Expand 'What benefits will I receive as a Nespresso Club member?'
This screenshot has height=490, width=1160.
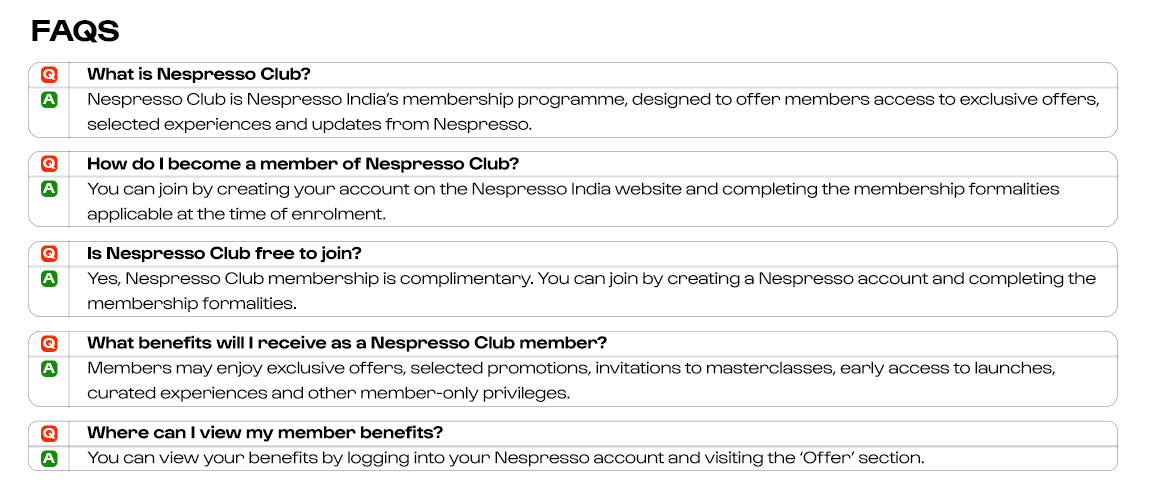tap(573, 344)
